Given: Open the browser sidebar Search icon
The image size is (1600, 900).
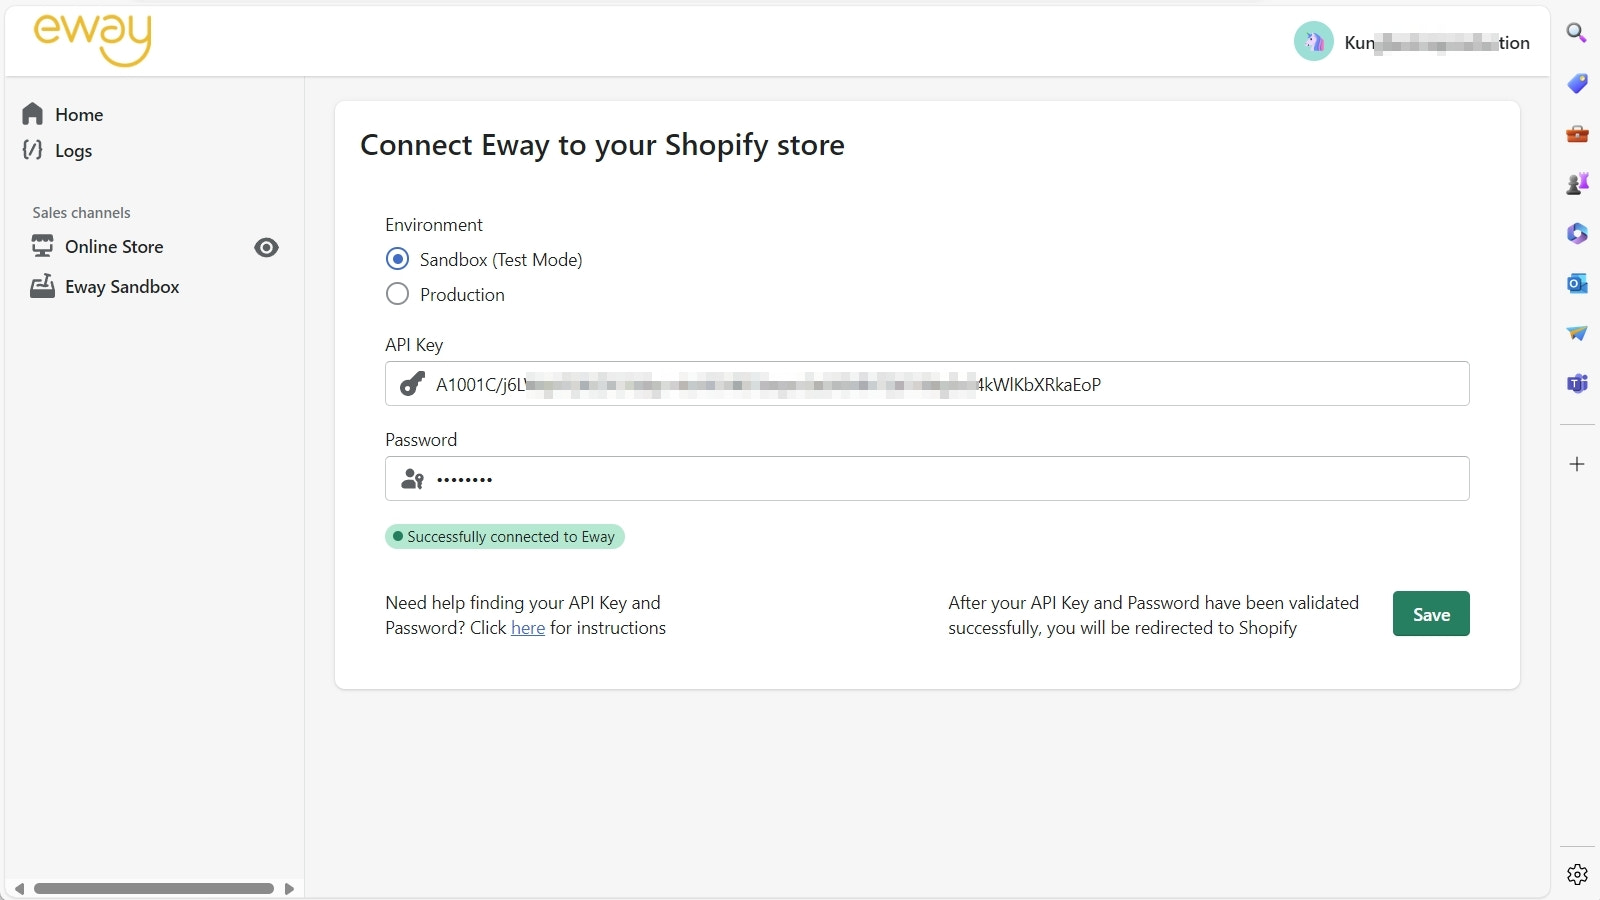Looking at the screenshot, I should coord(1577,33).
